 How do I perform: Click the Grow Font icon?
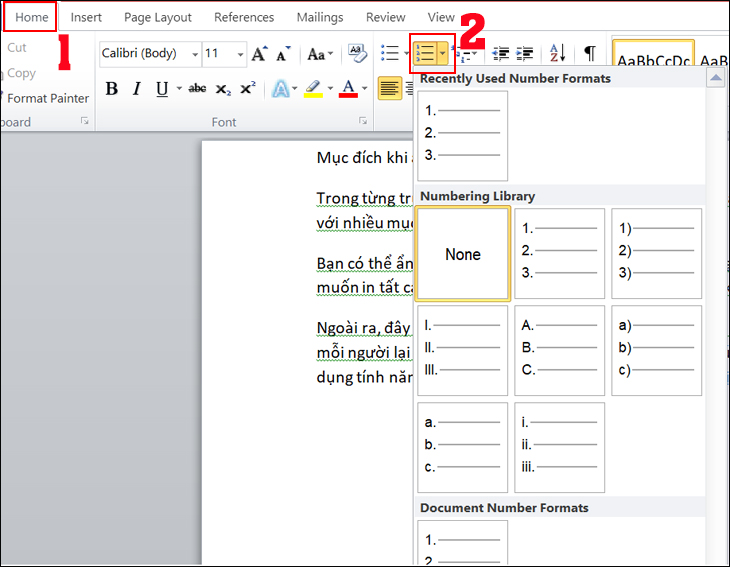click(259, 54)
